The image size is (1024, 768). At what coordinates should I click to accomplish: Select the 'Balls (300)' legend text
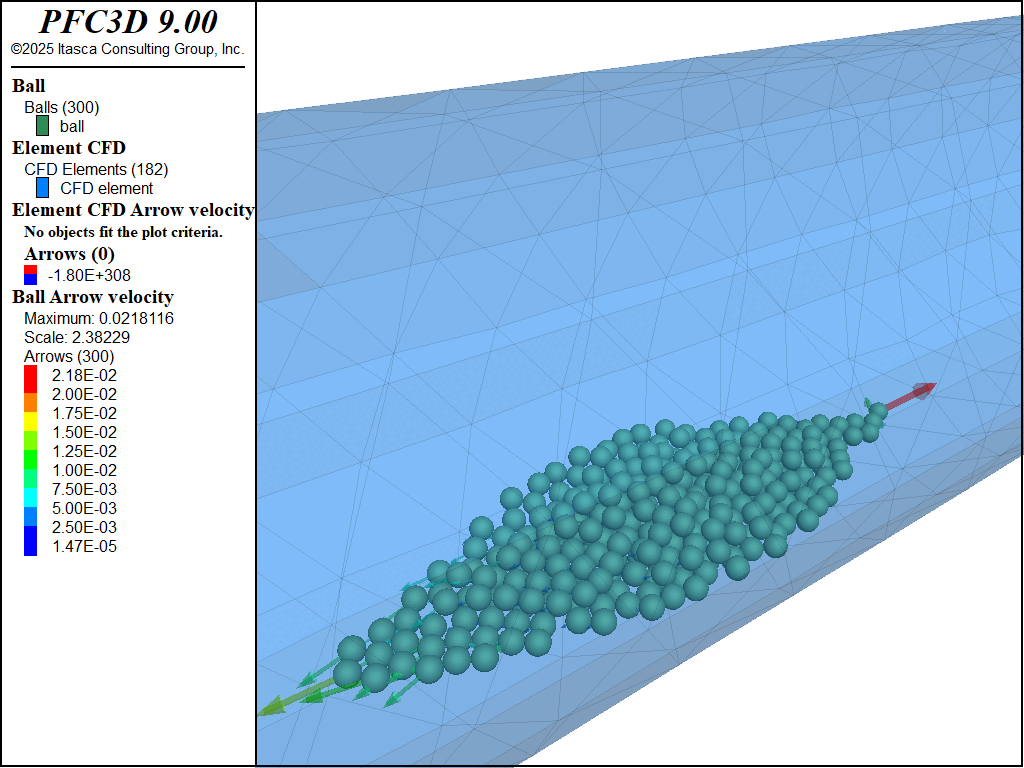[61, 107]
